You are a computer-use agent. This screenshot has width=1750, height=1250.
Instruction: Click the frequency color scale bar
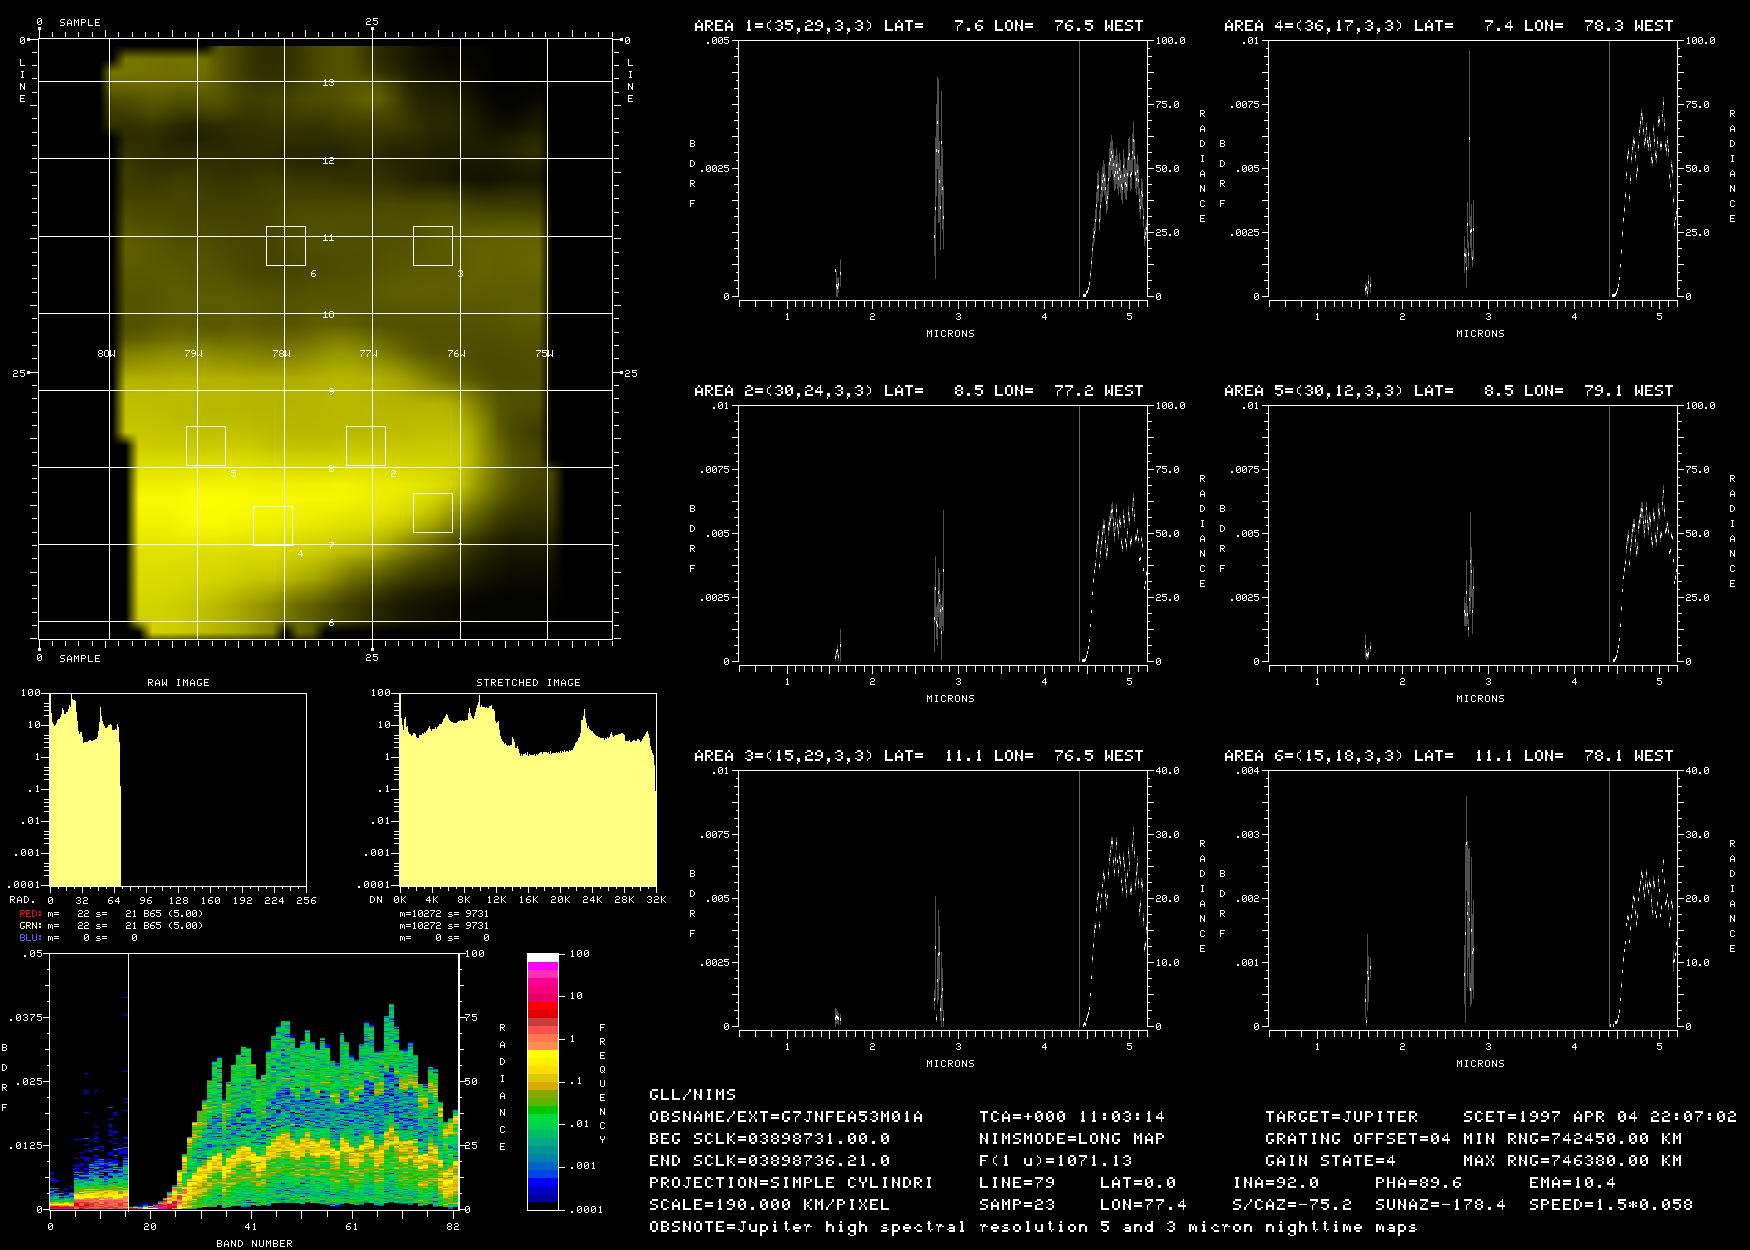tap(543, 1081)
